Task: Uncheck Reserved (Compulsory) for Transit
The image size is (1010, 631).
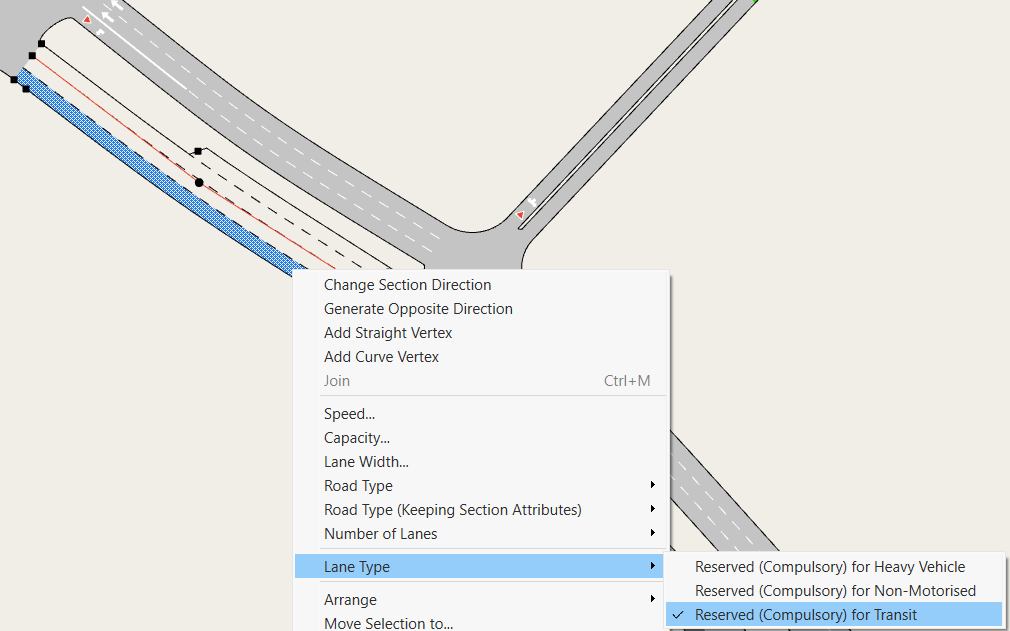Action: [805, 615]
